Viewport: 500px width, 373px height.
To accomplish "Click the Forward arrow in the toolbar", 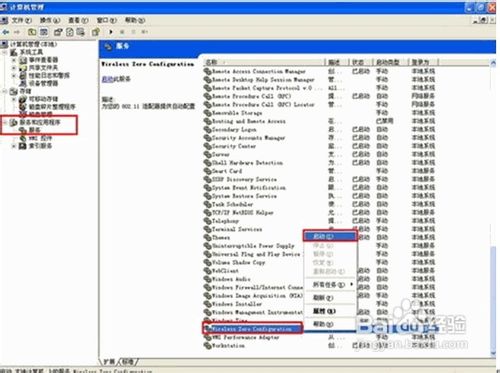I will coord(17,32).
